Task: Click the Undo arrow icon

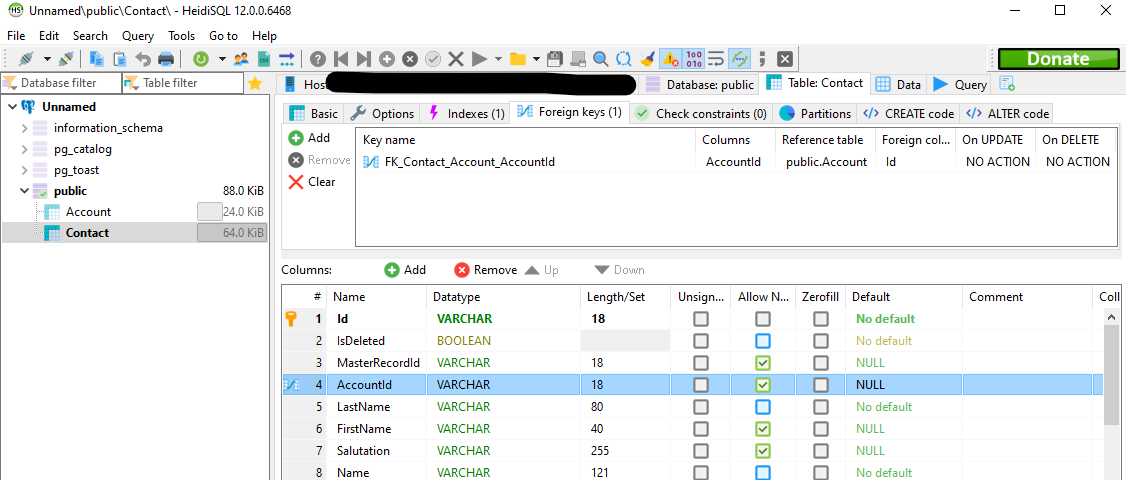Action: [x=143, y=58]
